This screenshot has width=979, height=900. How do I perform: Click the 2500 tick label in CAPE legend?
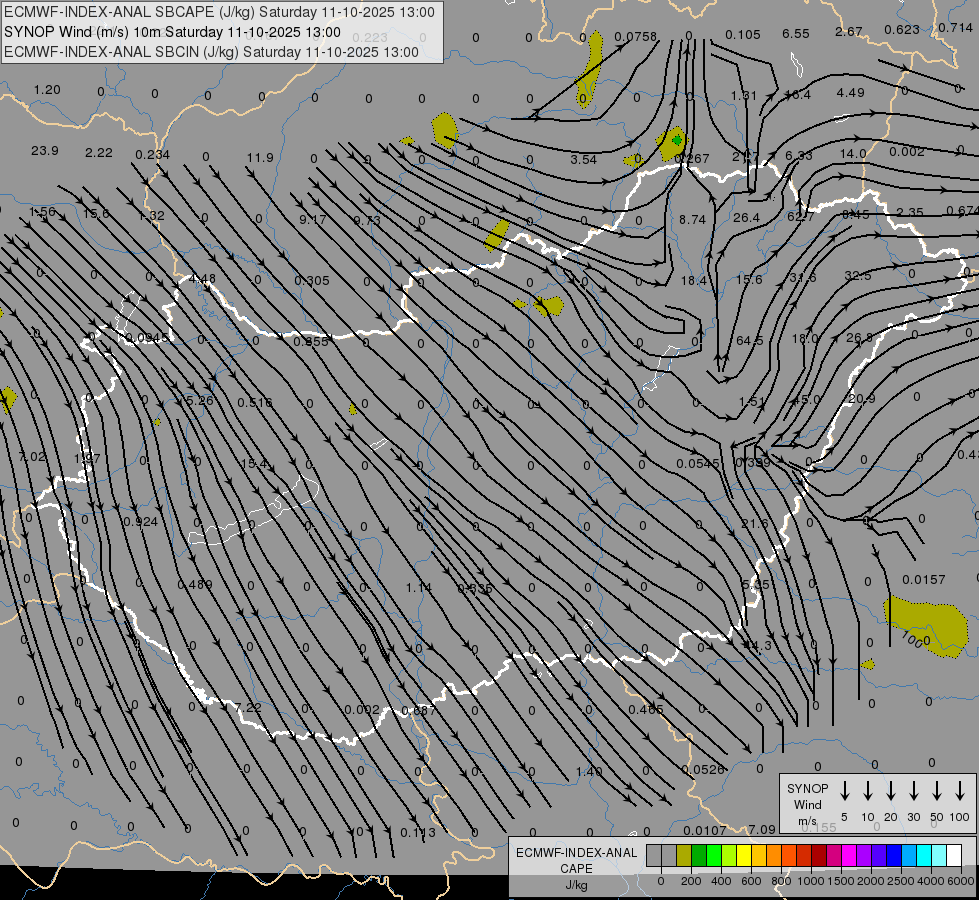(900, 881)
